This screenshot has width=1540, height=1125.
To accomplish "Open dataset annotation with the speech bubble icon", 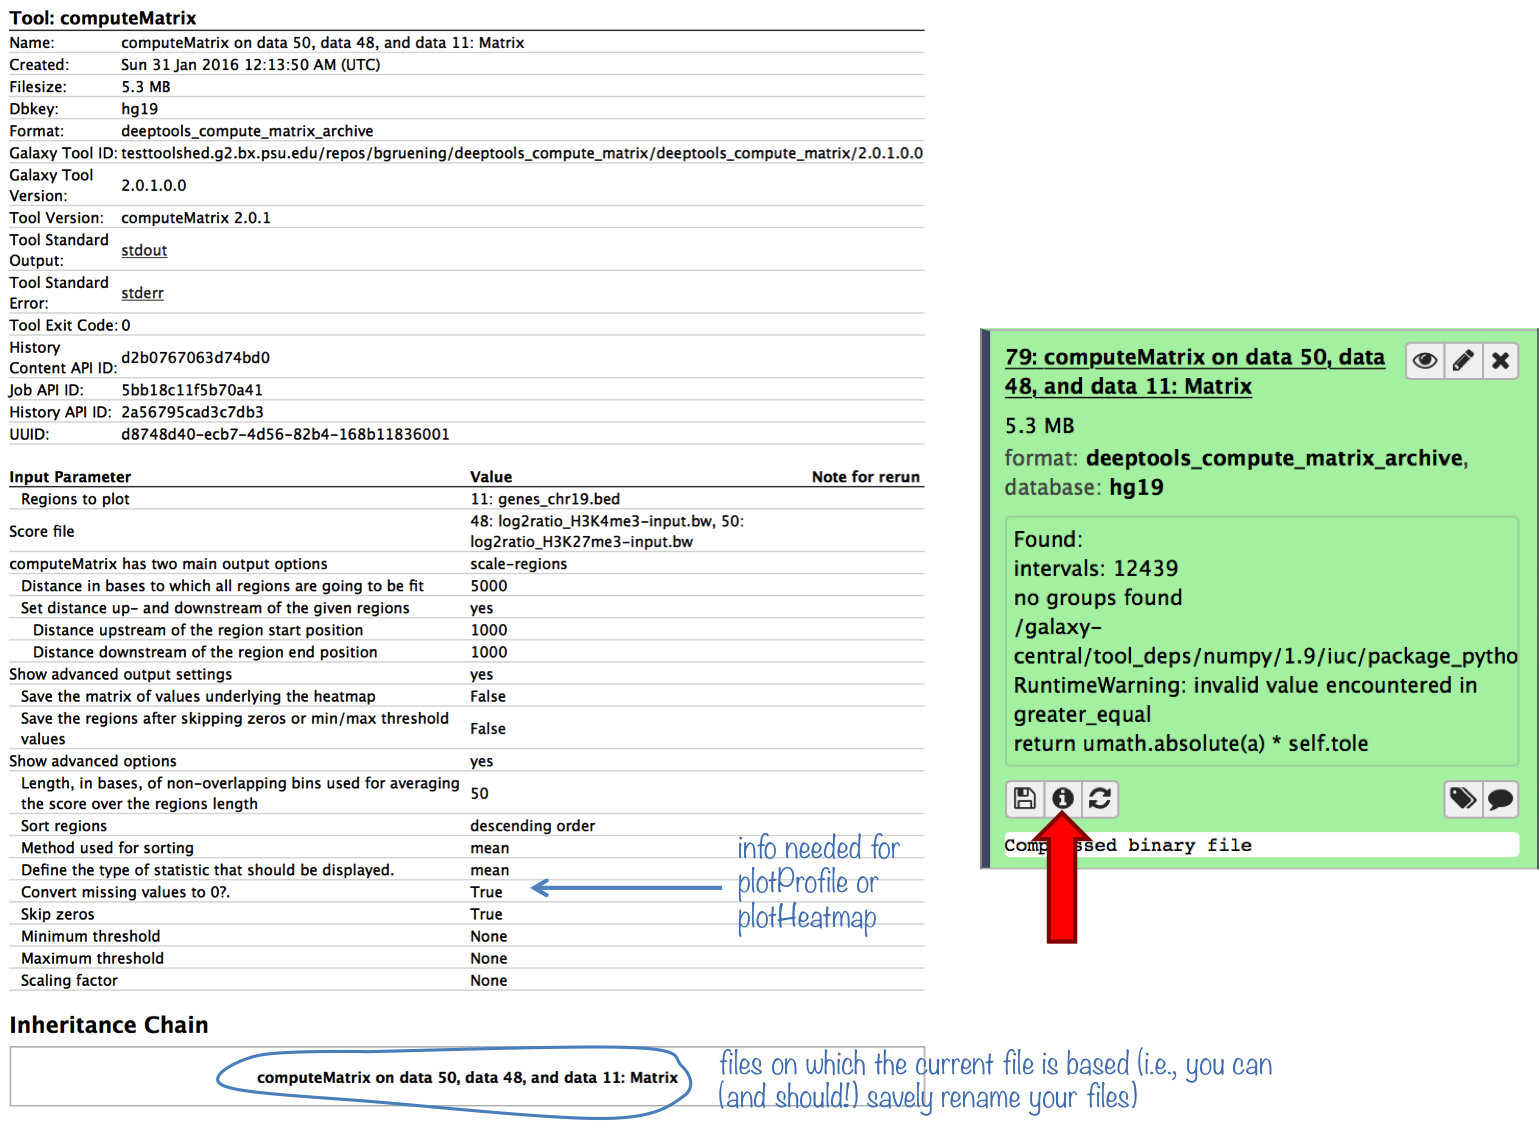I will point(1500,798).
